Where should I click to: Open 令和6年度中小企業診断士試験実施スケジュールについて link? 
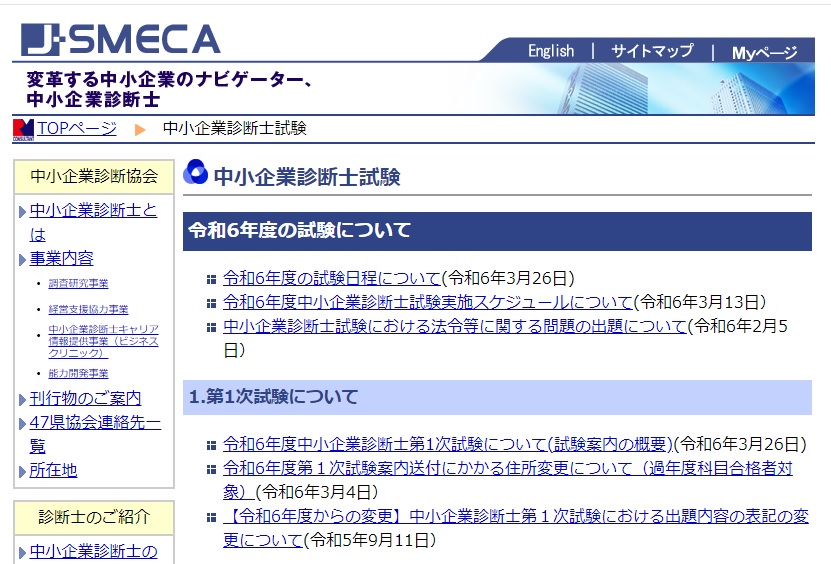coord(428,301)
